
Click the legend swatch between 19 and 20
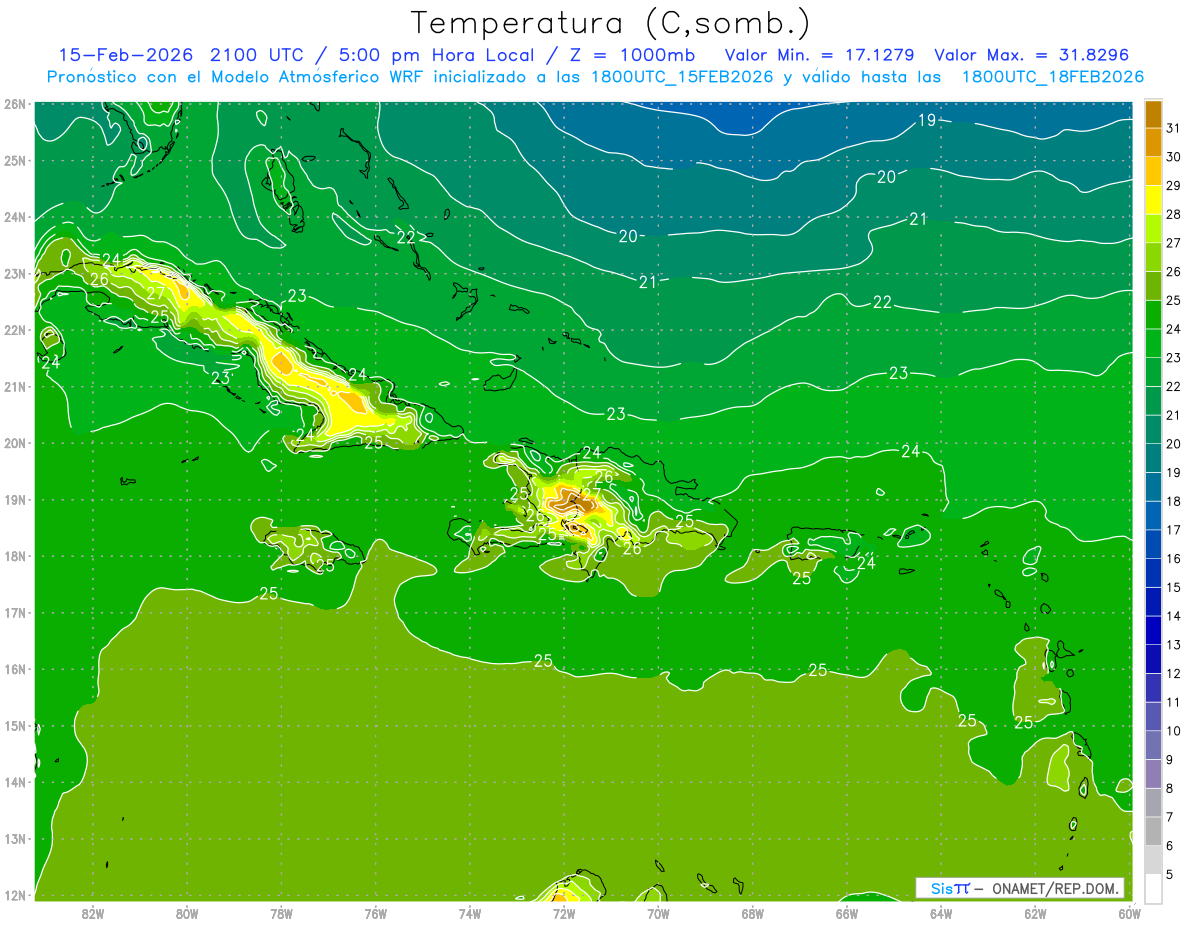[x=1153, y=458]
